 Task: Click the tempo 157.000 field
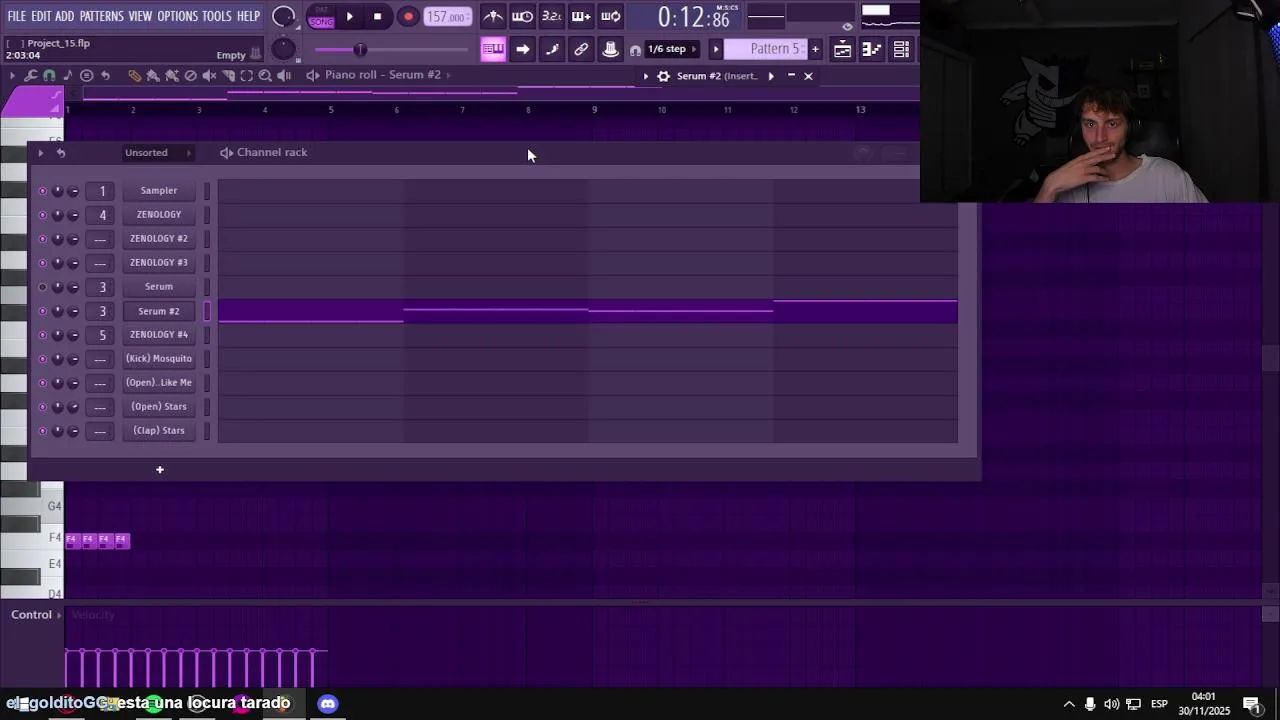446,17
